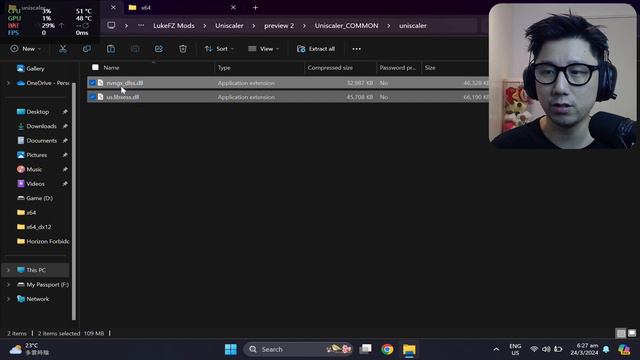Screen dimensions: 640x360
Task: Navigate to Uniscaler_COMMON breadcrumb
Action: point(346,25)
